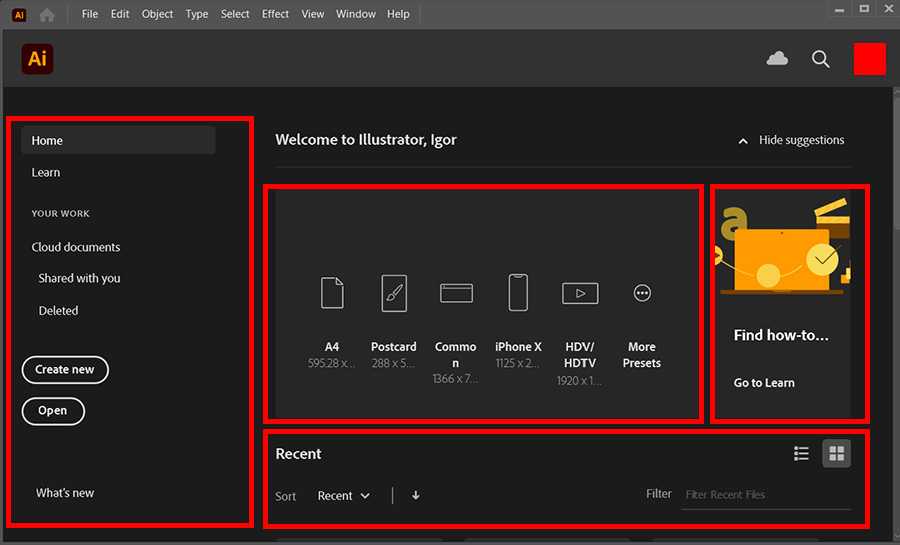
Task: Switch recent files to list view
Action: tap(801, 454)
